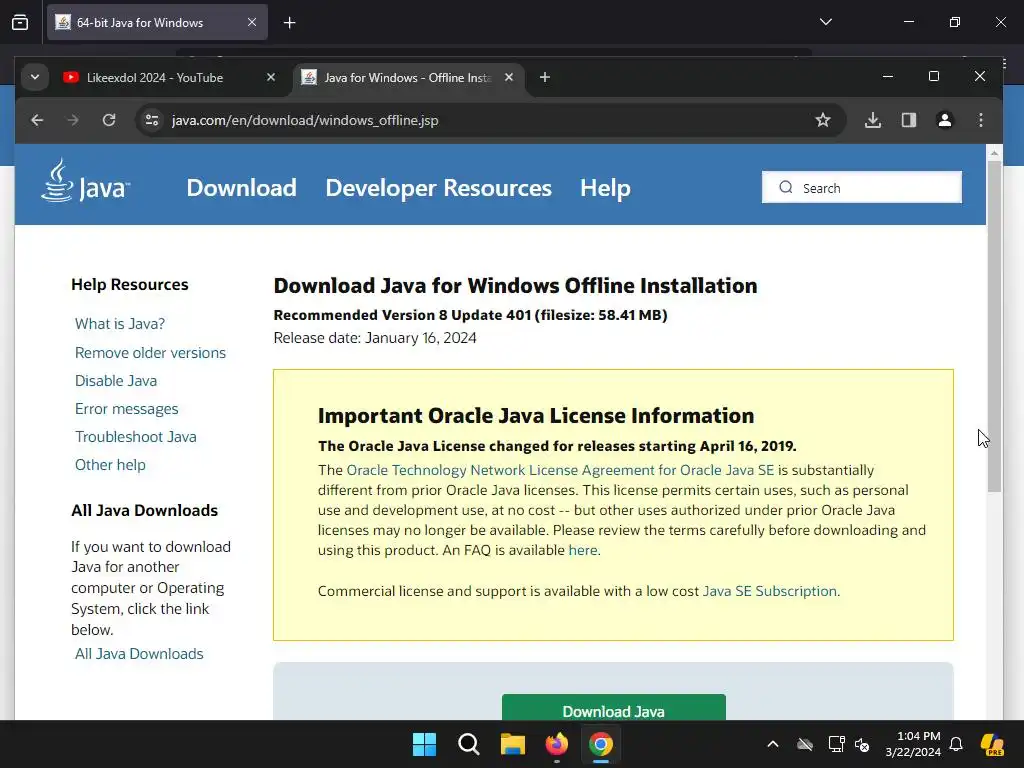Open Firefox from the taskbar
Screen dimensions: 1024x768
556,744
